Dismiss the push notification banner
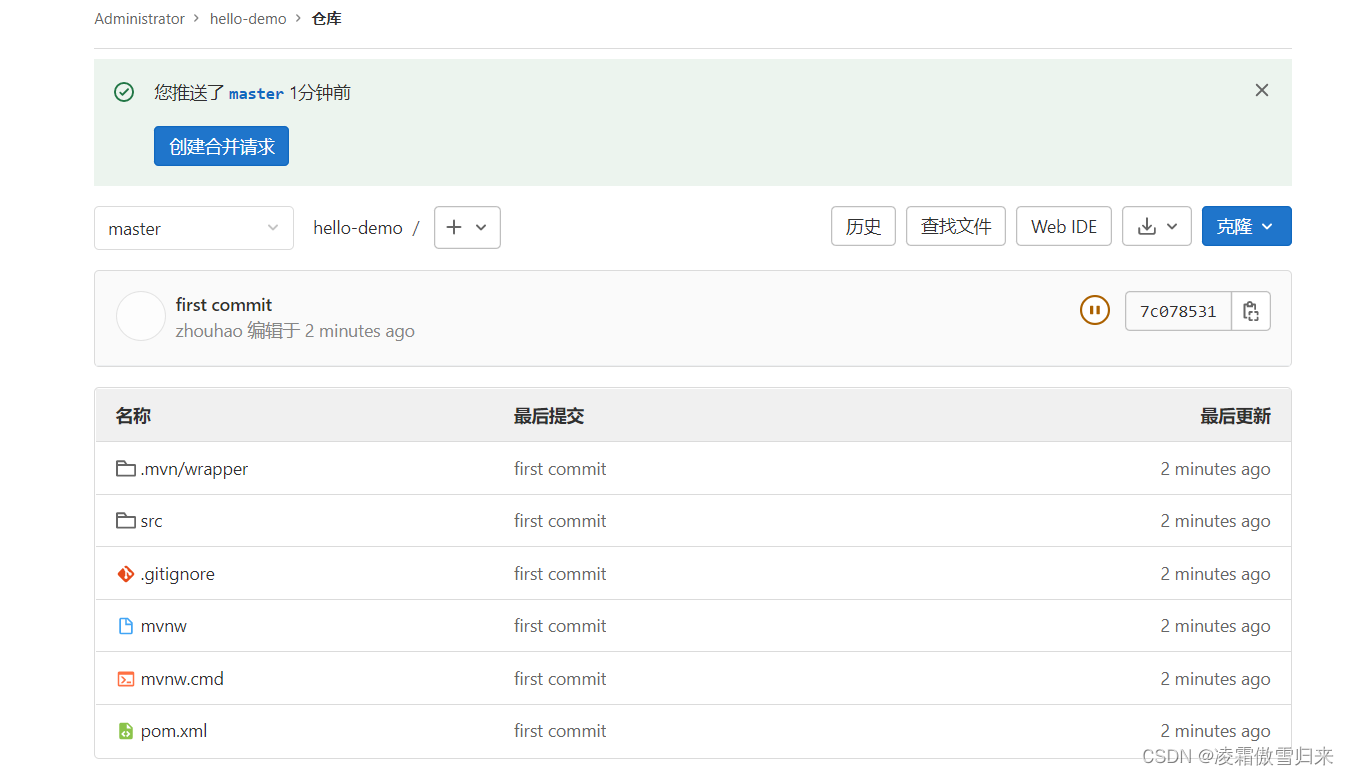Viewport: 1349px width, 775px height. point(1261,91)
